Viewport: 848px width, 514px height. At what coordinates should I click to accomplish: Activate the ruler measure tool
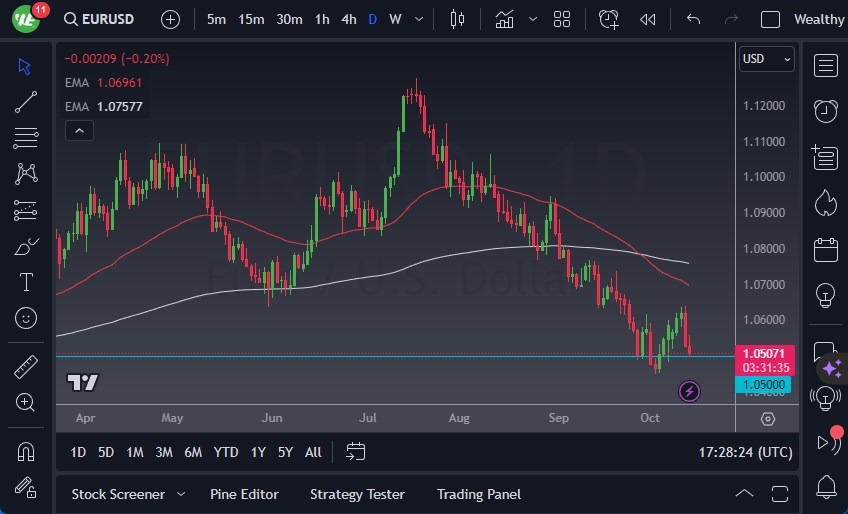[x=26, y=367]
